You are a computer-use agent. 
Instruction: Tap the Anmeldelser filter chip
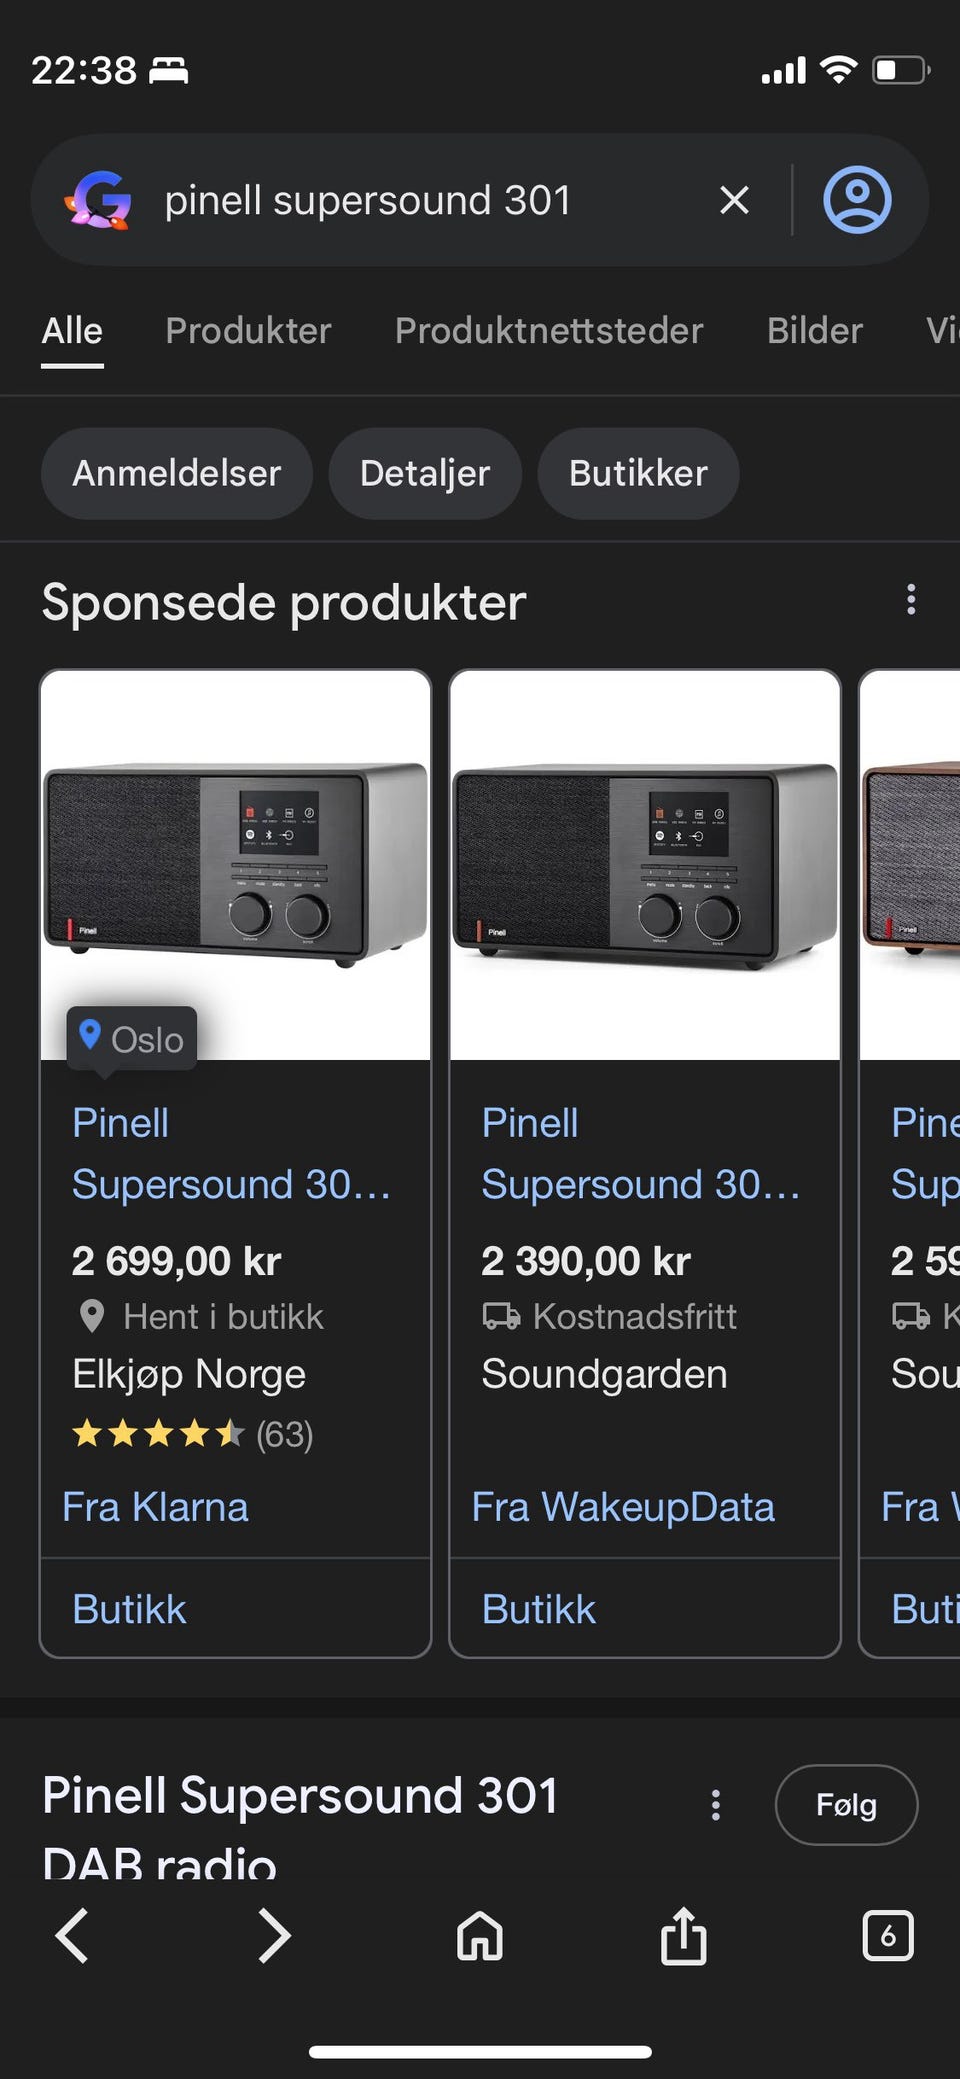click(177, 473)
